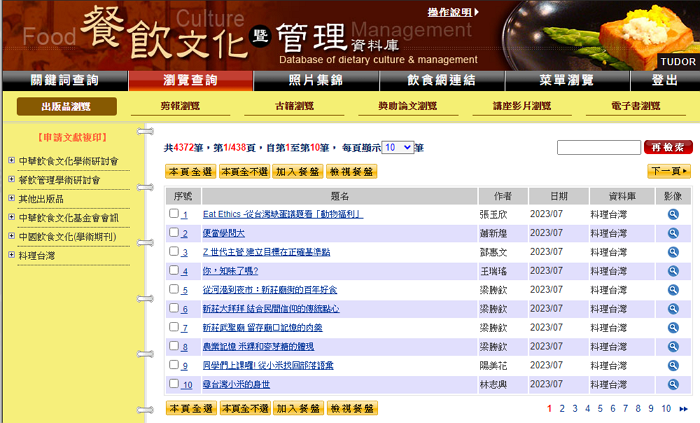Open image magnifier for row 2 便當學問大
Viewport: 700px width, 423px height.
click(x=673, y=233)
